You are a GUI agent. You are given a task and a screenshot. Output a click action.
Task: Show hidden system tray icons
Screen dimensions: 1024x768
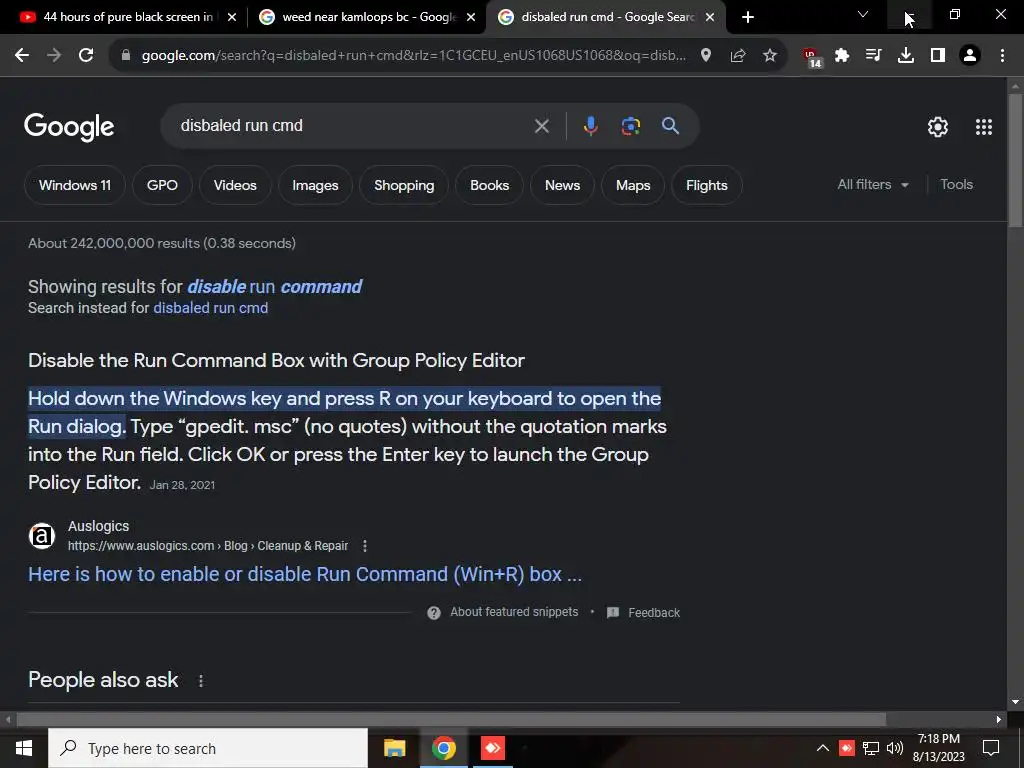pos(823,748)
